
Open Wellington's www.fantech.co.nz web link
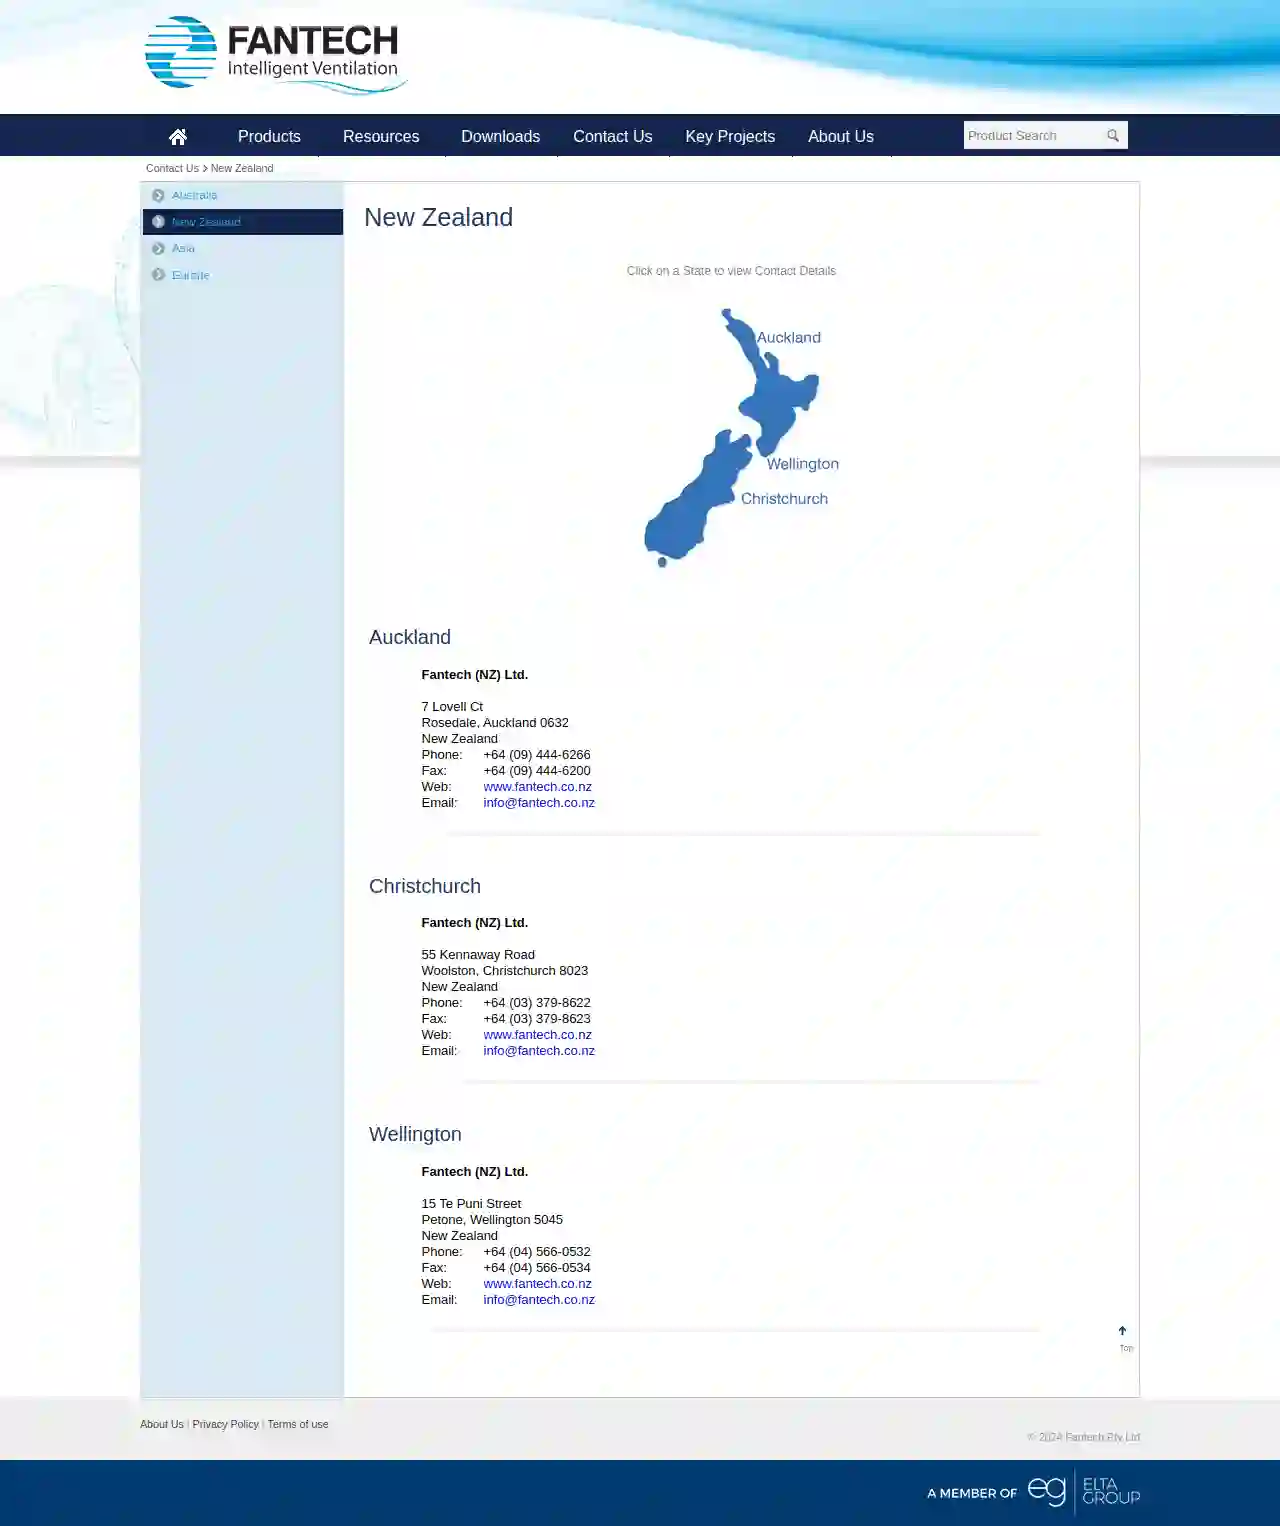(x=537, y=1284)
